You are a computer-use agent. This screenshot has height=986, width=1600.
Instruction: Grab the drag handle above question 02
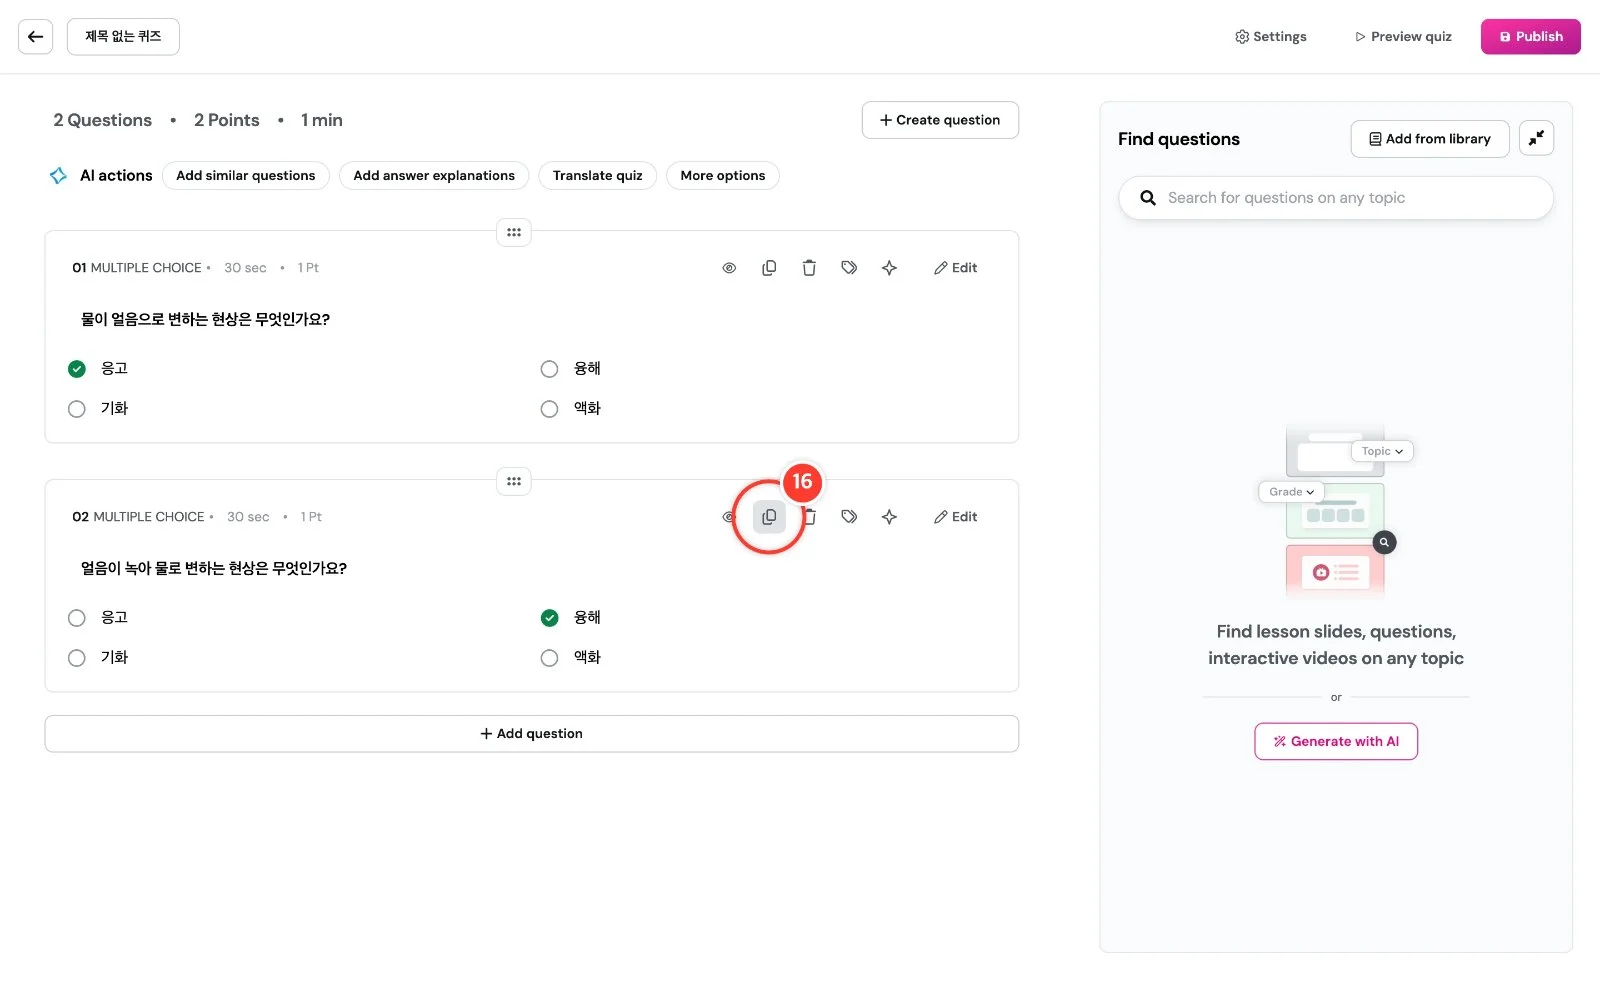click(514, 481)
